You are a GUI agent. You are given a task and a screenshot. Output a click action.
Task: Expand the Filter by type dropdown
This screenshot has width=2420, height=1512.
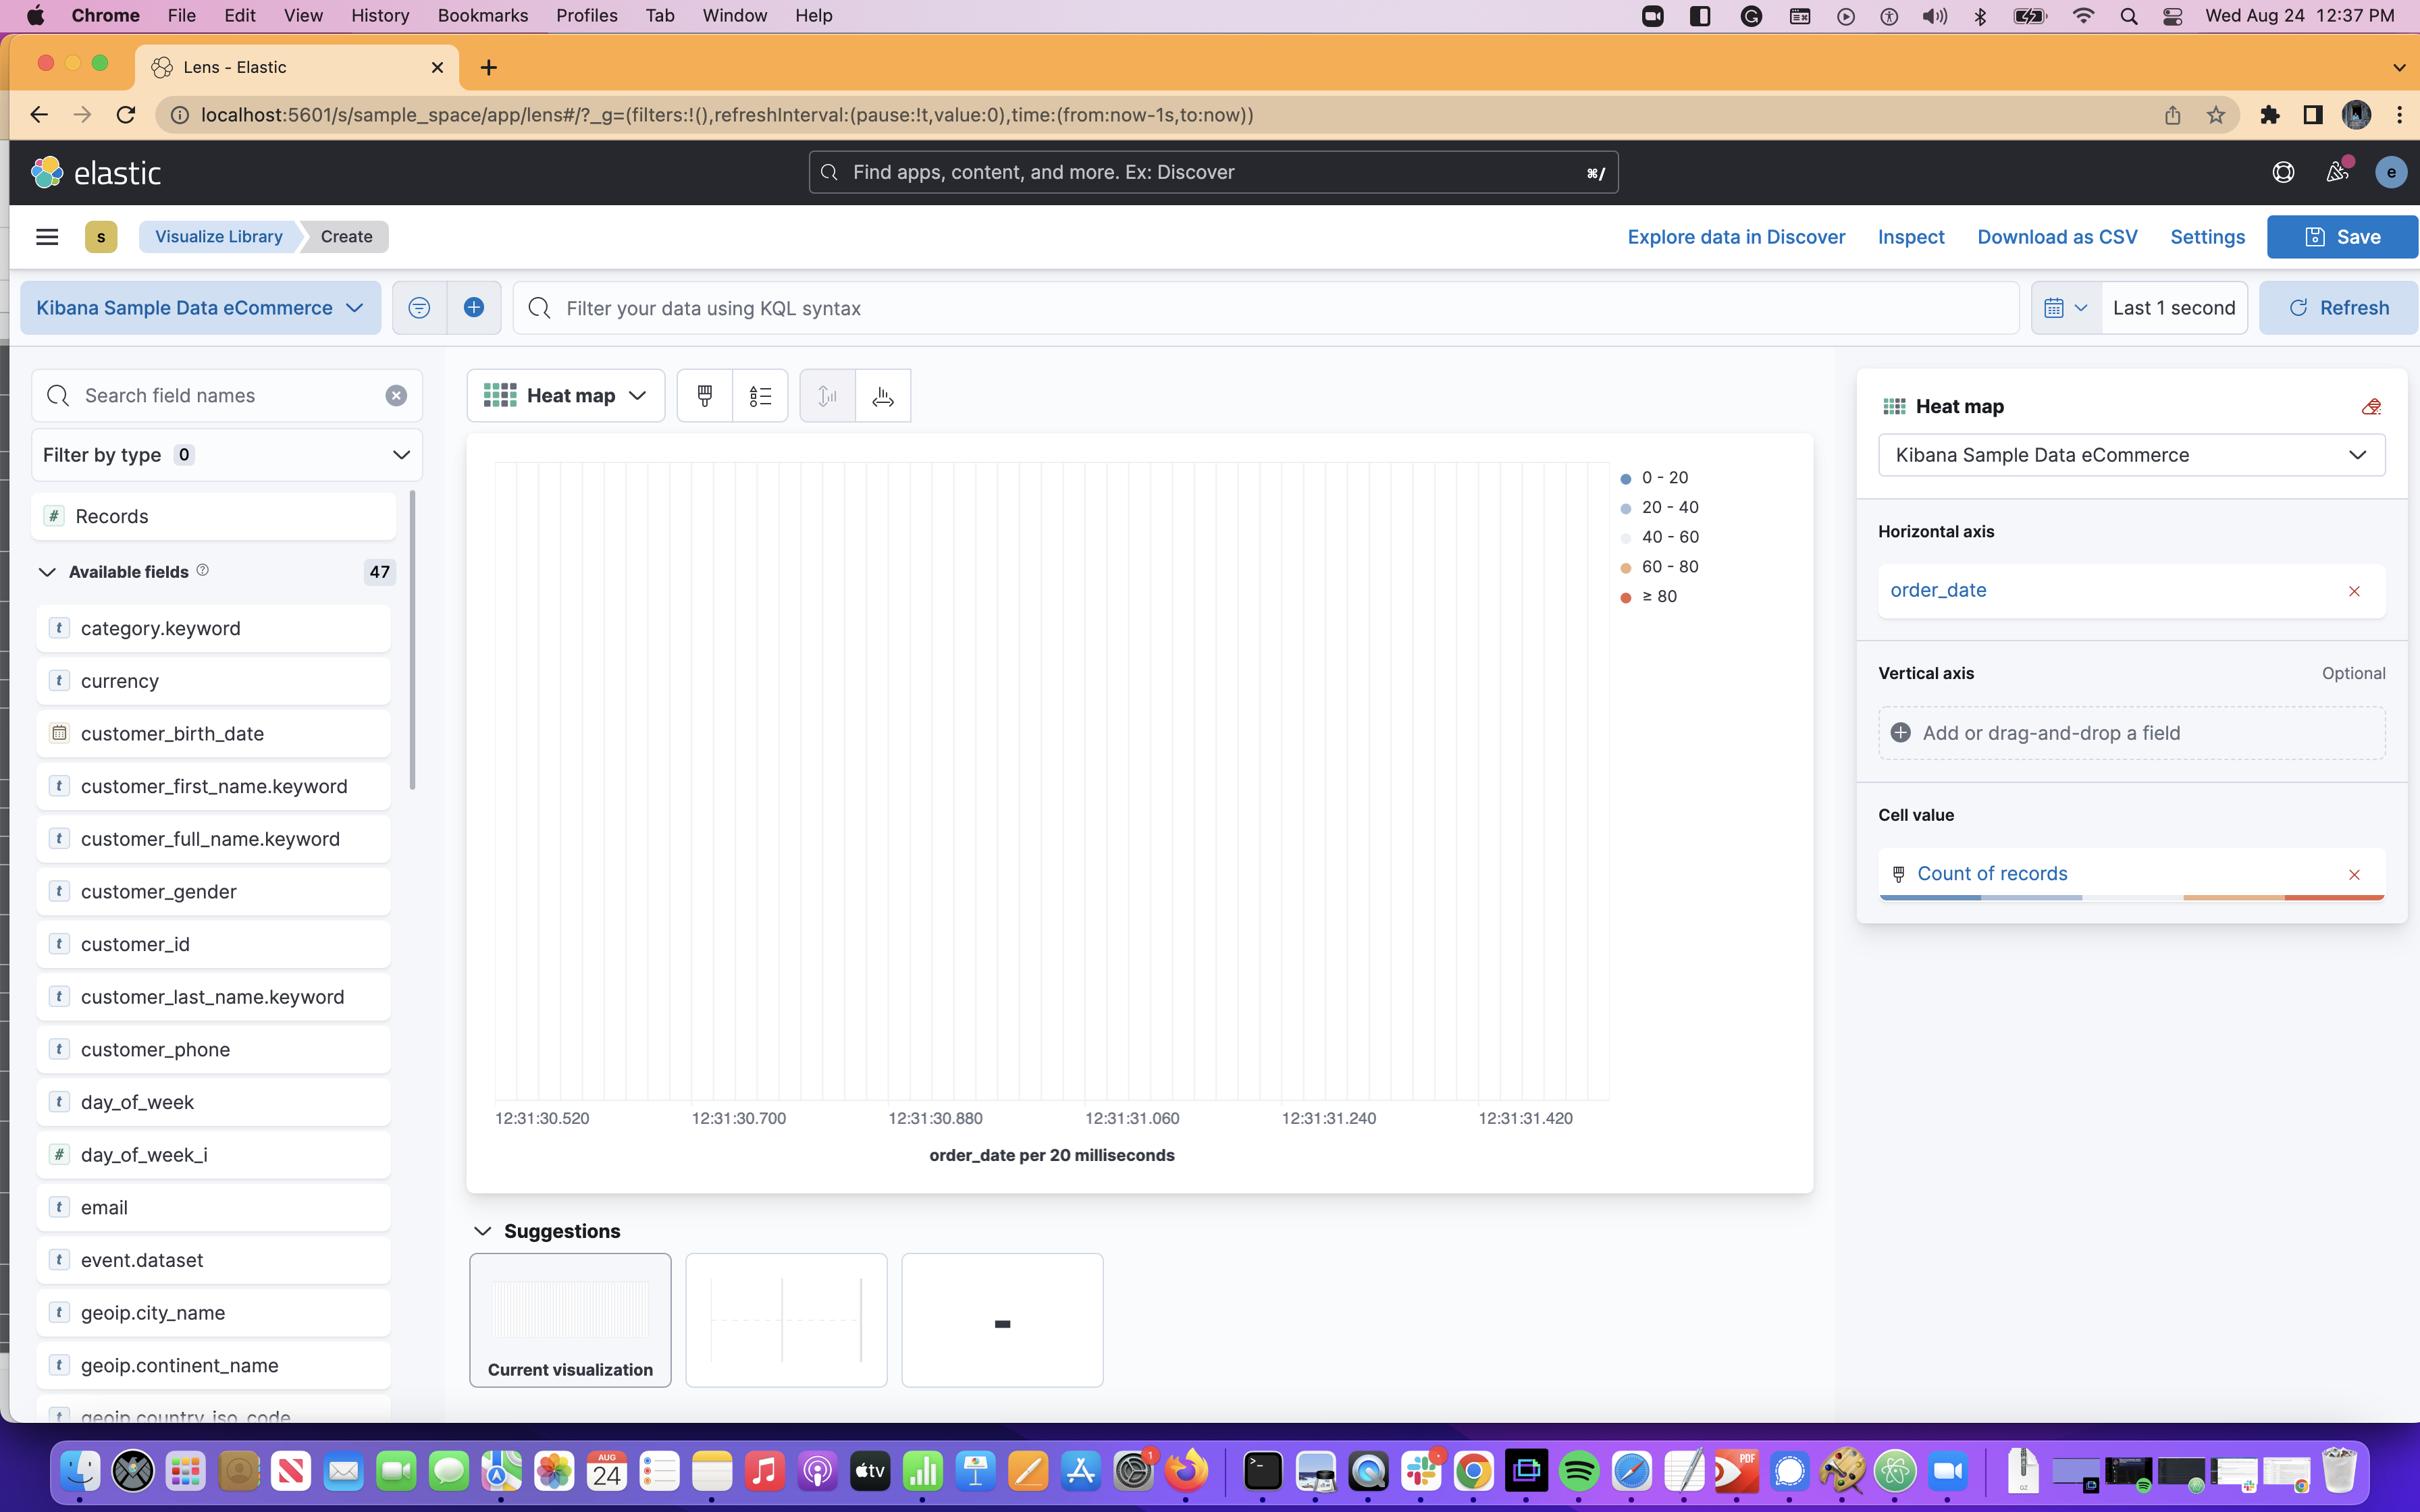point(227,455)
